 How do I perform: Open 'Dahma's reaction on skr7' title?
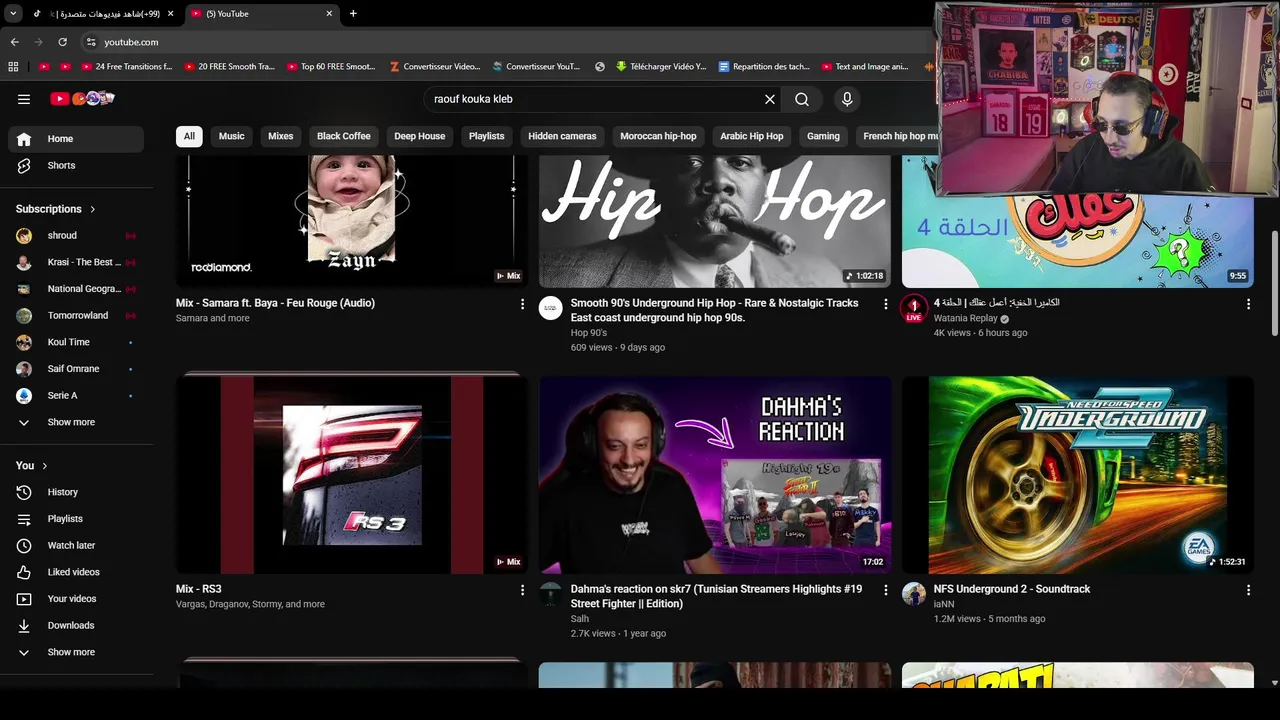(x=716, y=596)
